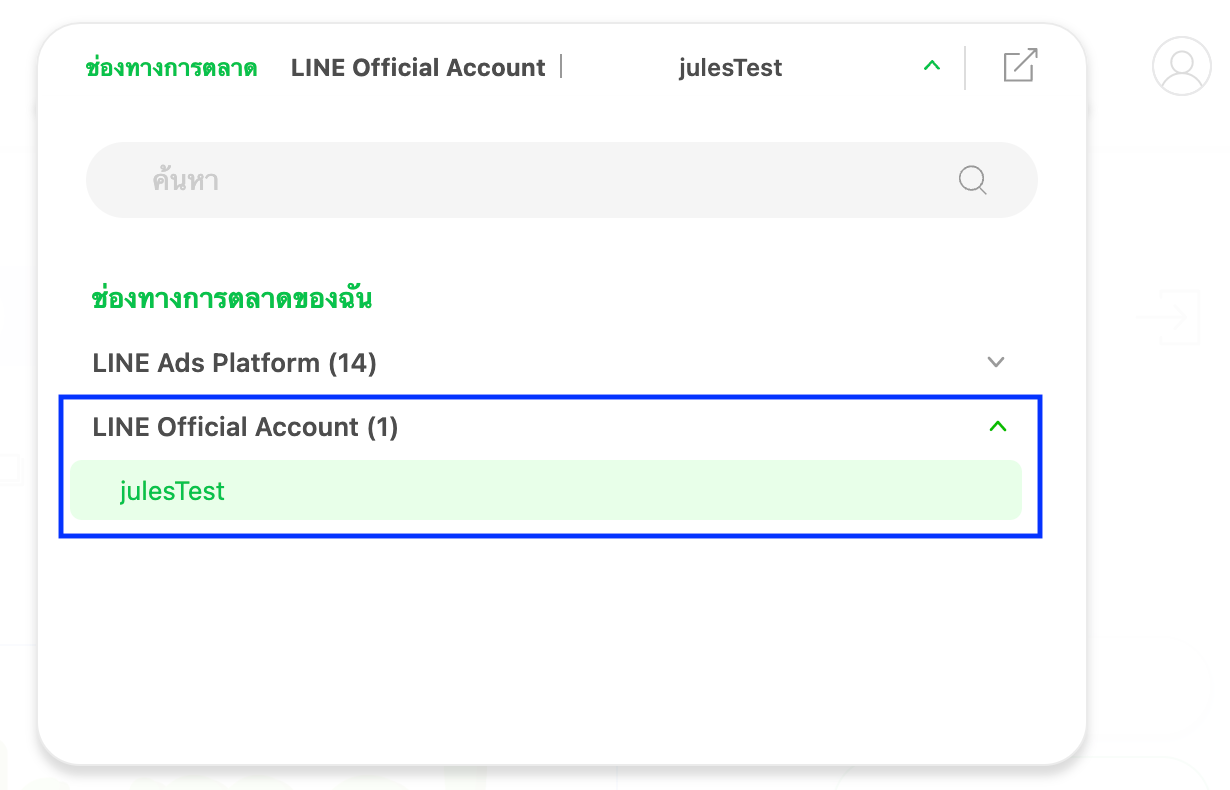Click the ค้นหา search field
The image size is (1230, 790).
[562, 180]
